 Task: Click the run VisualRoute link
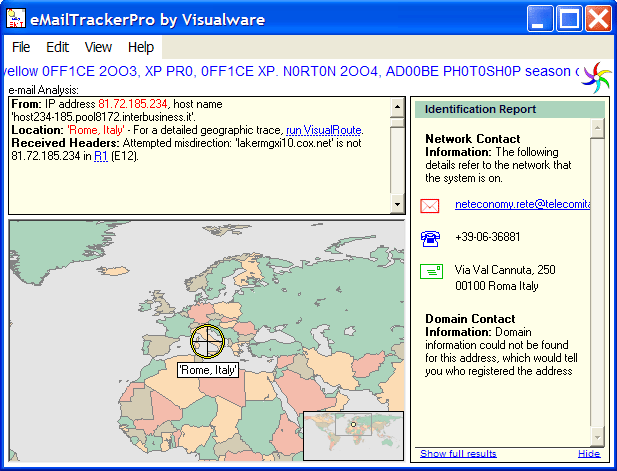pos(324,130)
